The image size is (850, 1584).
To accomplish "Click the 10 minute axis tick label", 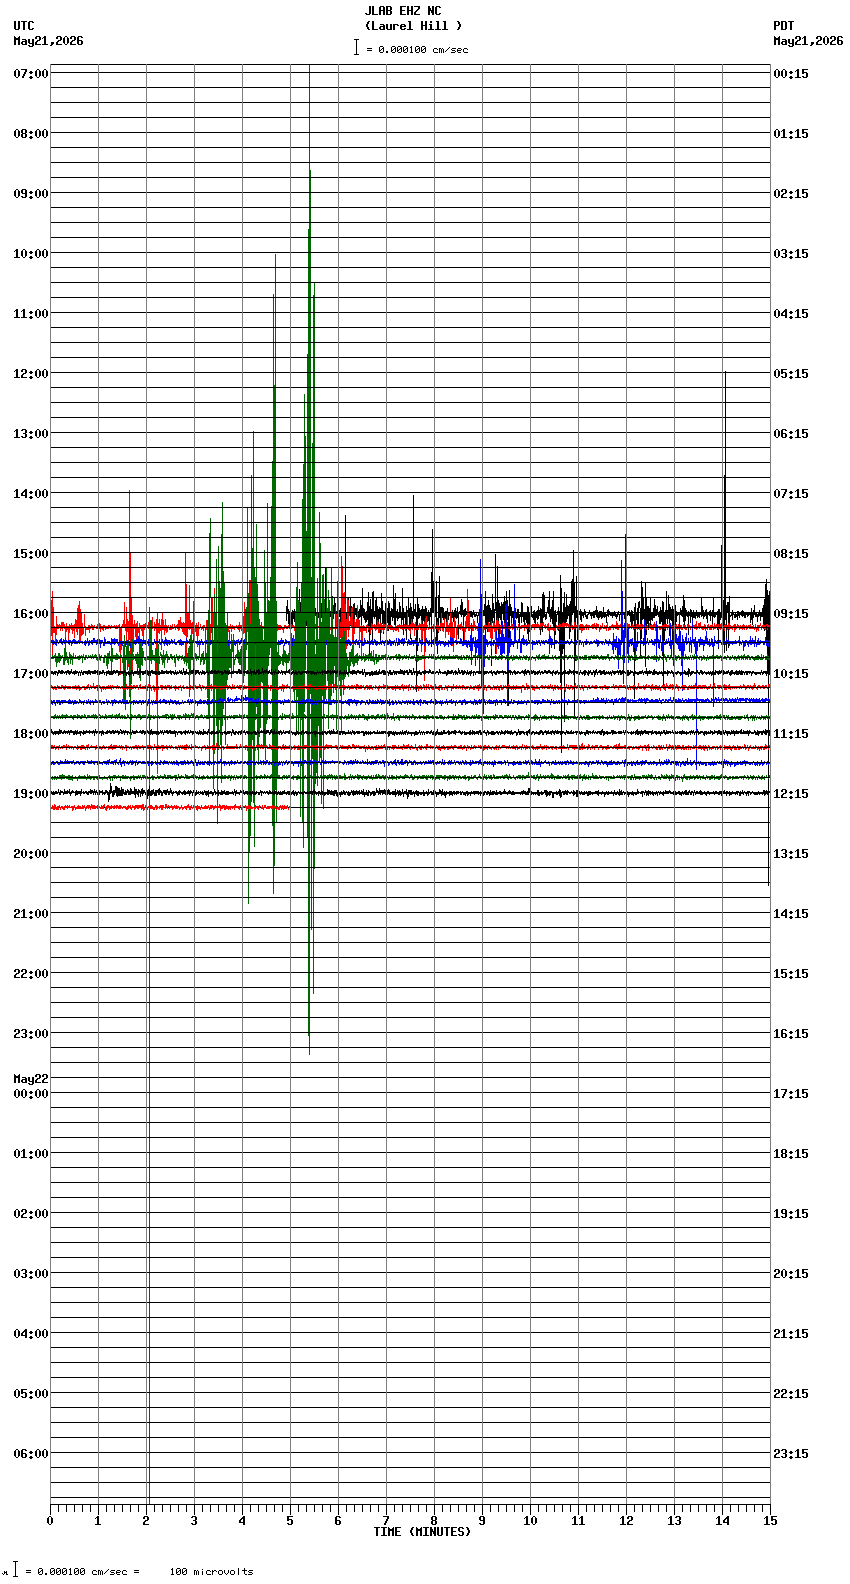I will click(530, 1521).
